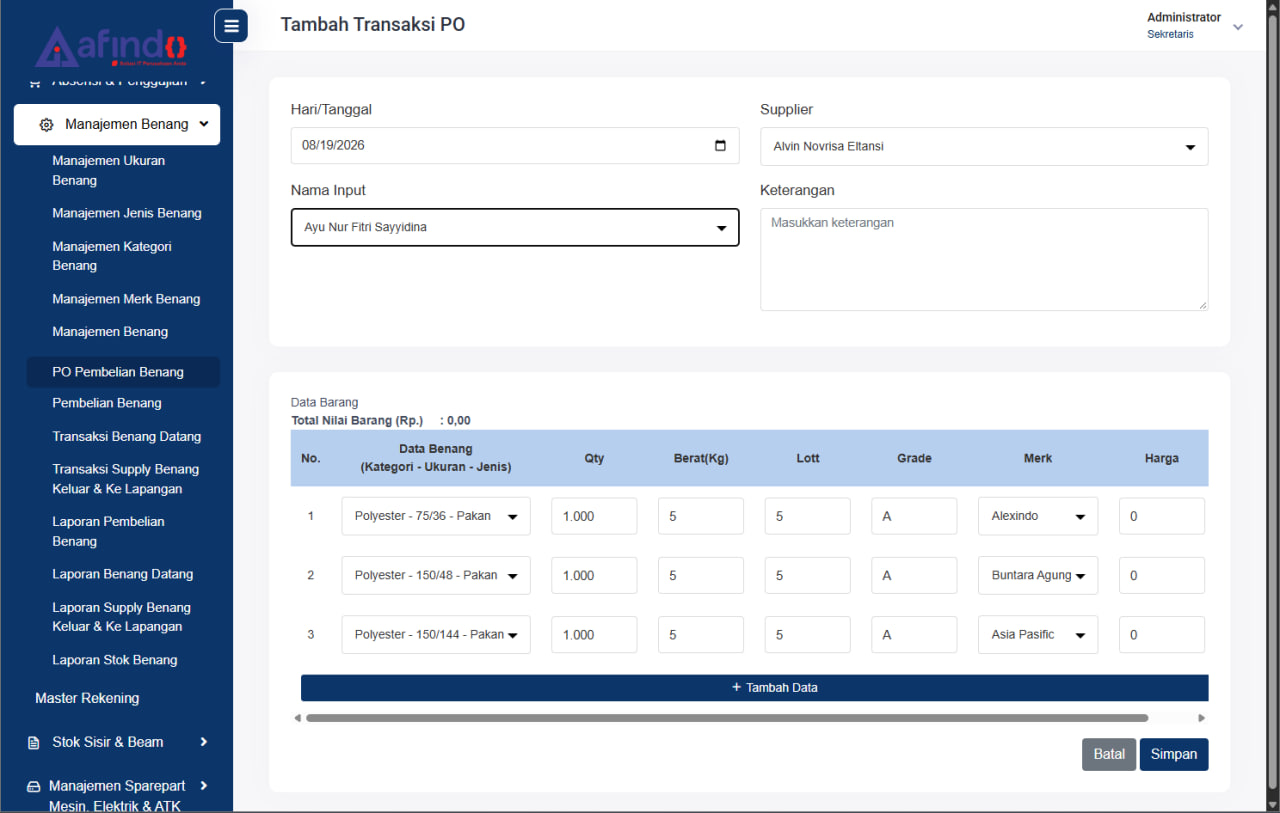Click Qty field in row 3
The image size is (1280, 813).
tap(594, 634)
